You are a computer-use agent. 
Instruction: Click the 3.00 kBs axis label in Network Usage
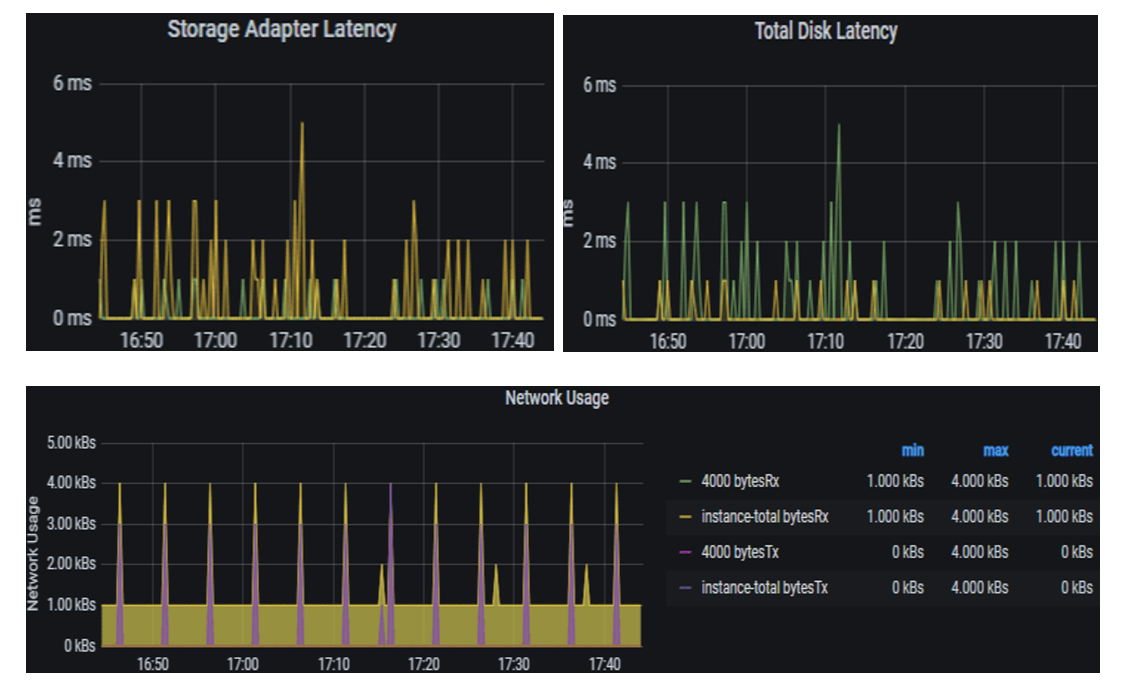pyautogui.click(x=72, y=524)
